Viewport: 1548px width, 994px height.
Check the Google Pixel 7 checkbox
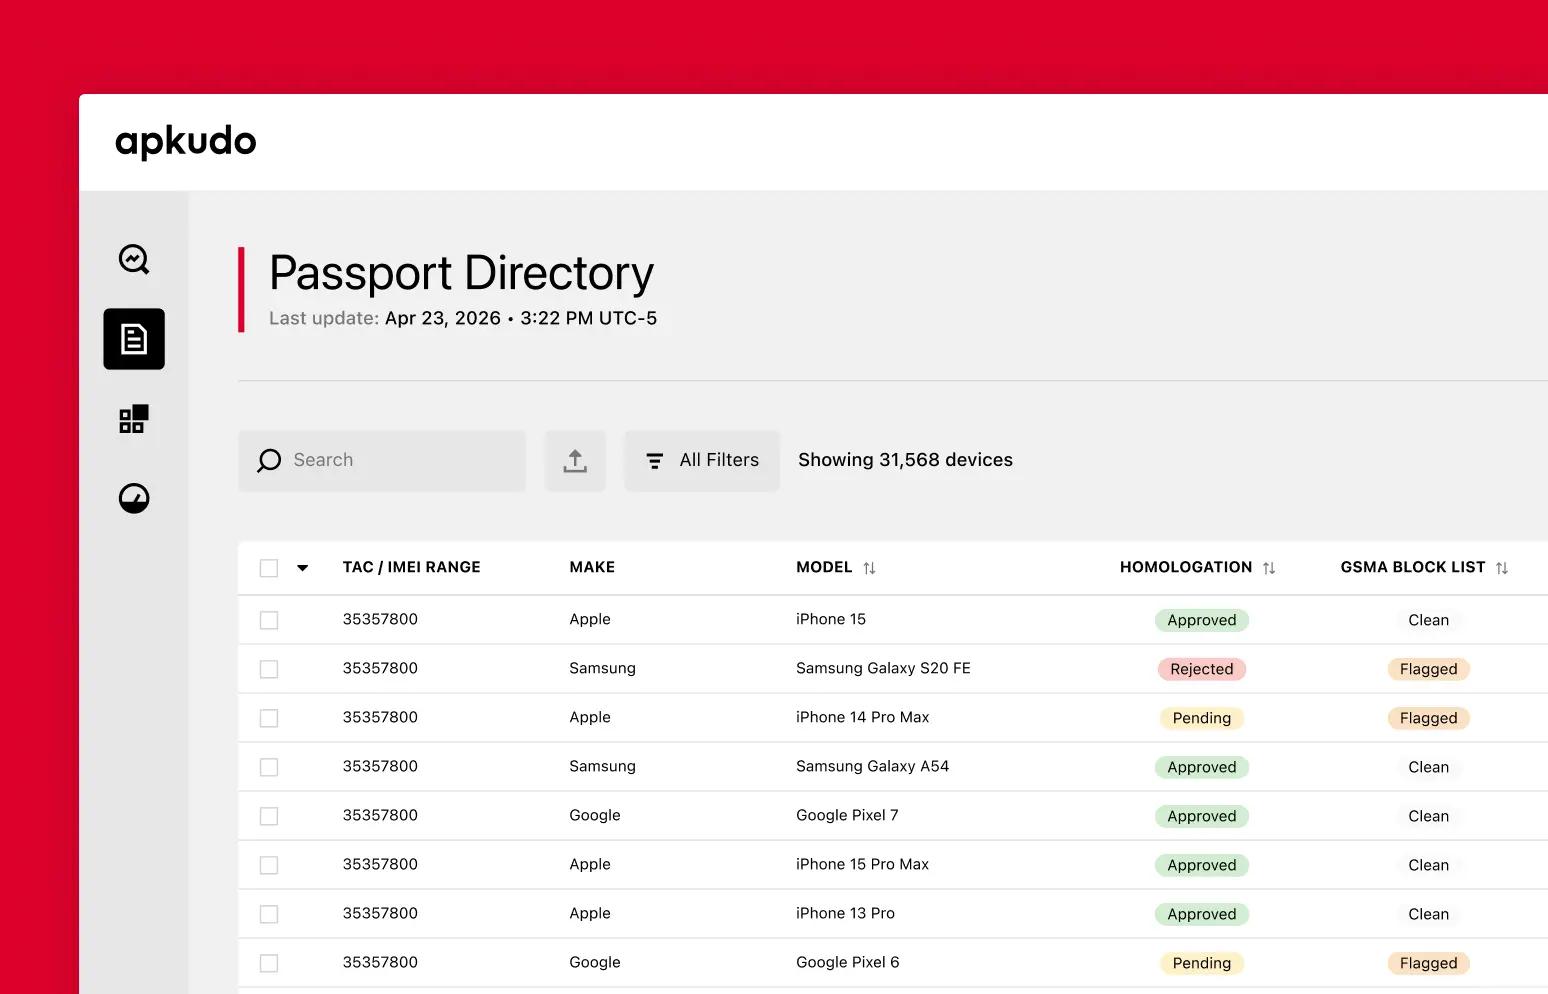point(269,816)
